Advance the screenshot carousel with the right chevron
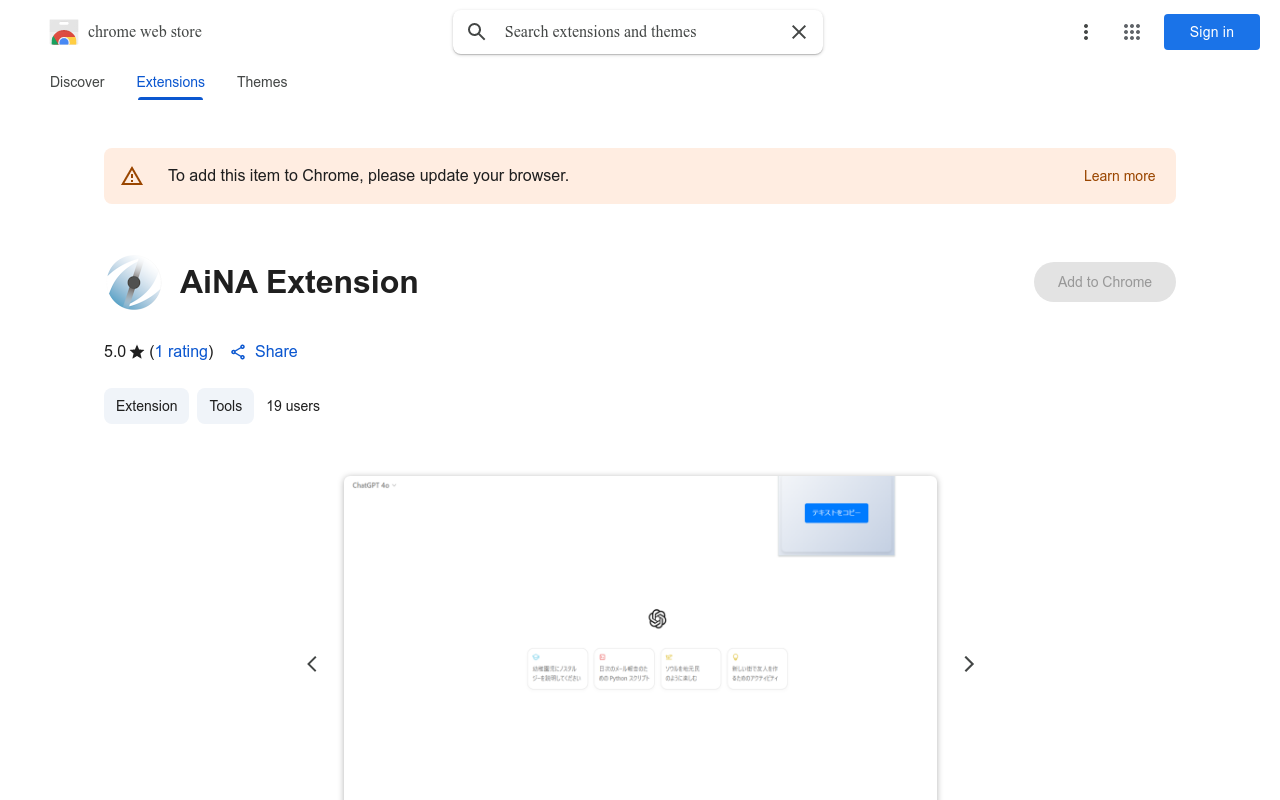The width and height of the screenshot is (1280, 800). pos(968,663)
